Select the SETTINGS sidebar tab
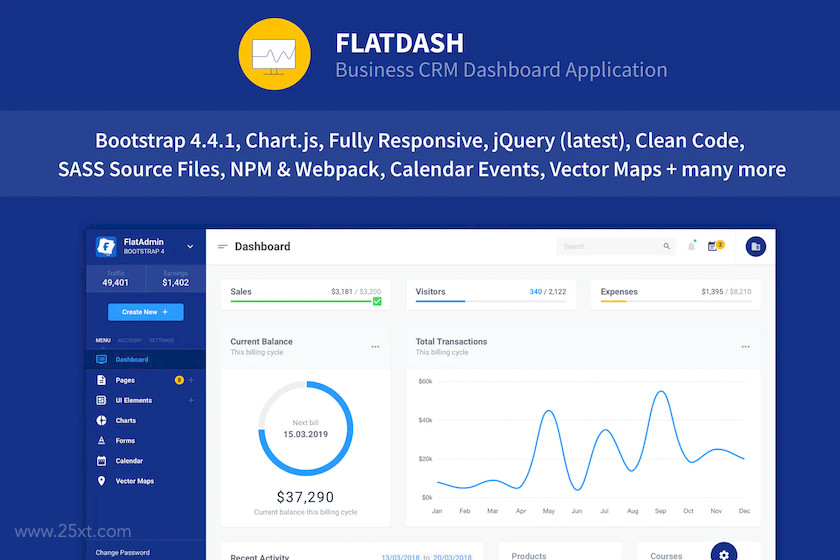The image size is (840, 560). tap(161, 340)
